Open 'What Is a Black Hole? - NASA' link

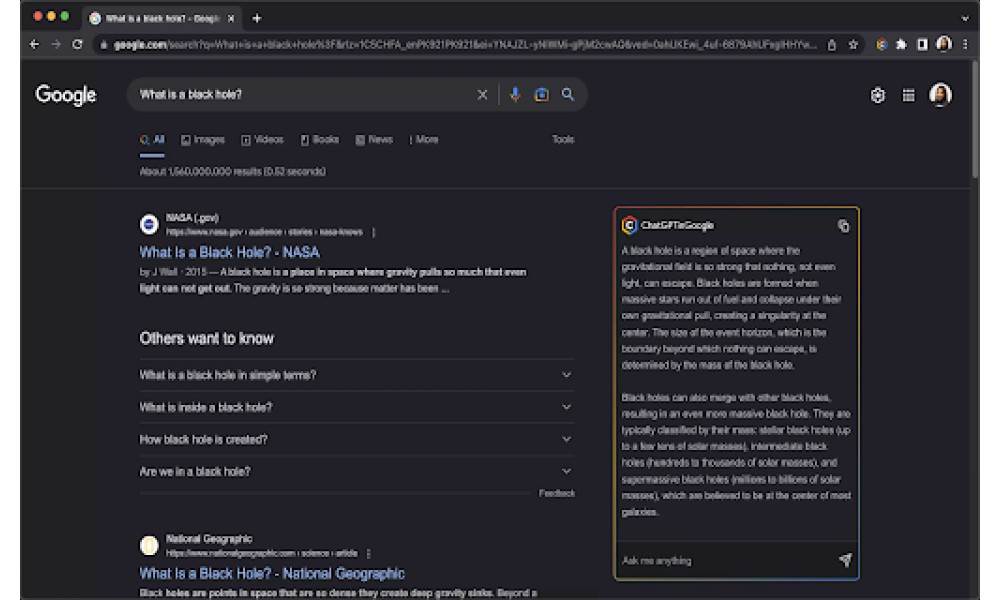(230, 252)
